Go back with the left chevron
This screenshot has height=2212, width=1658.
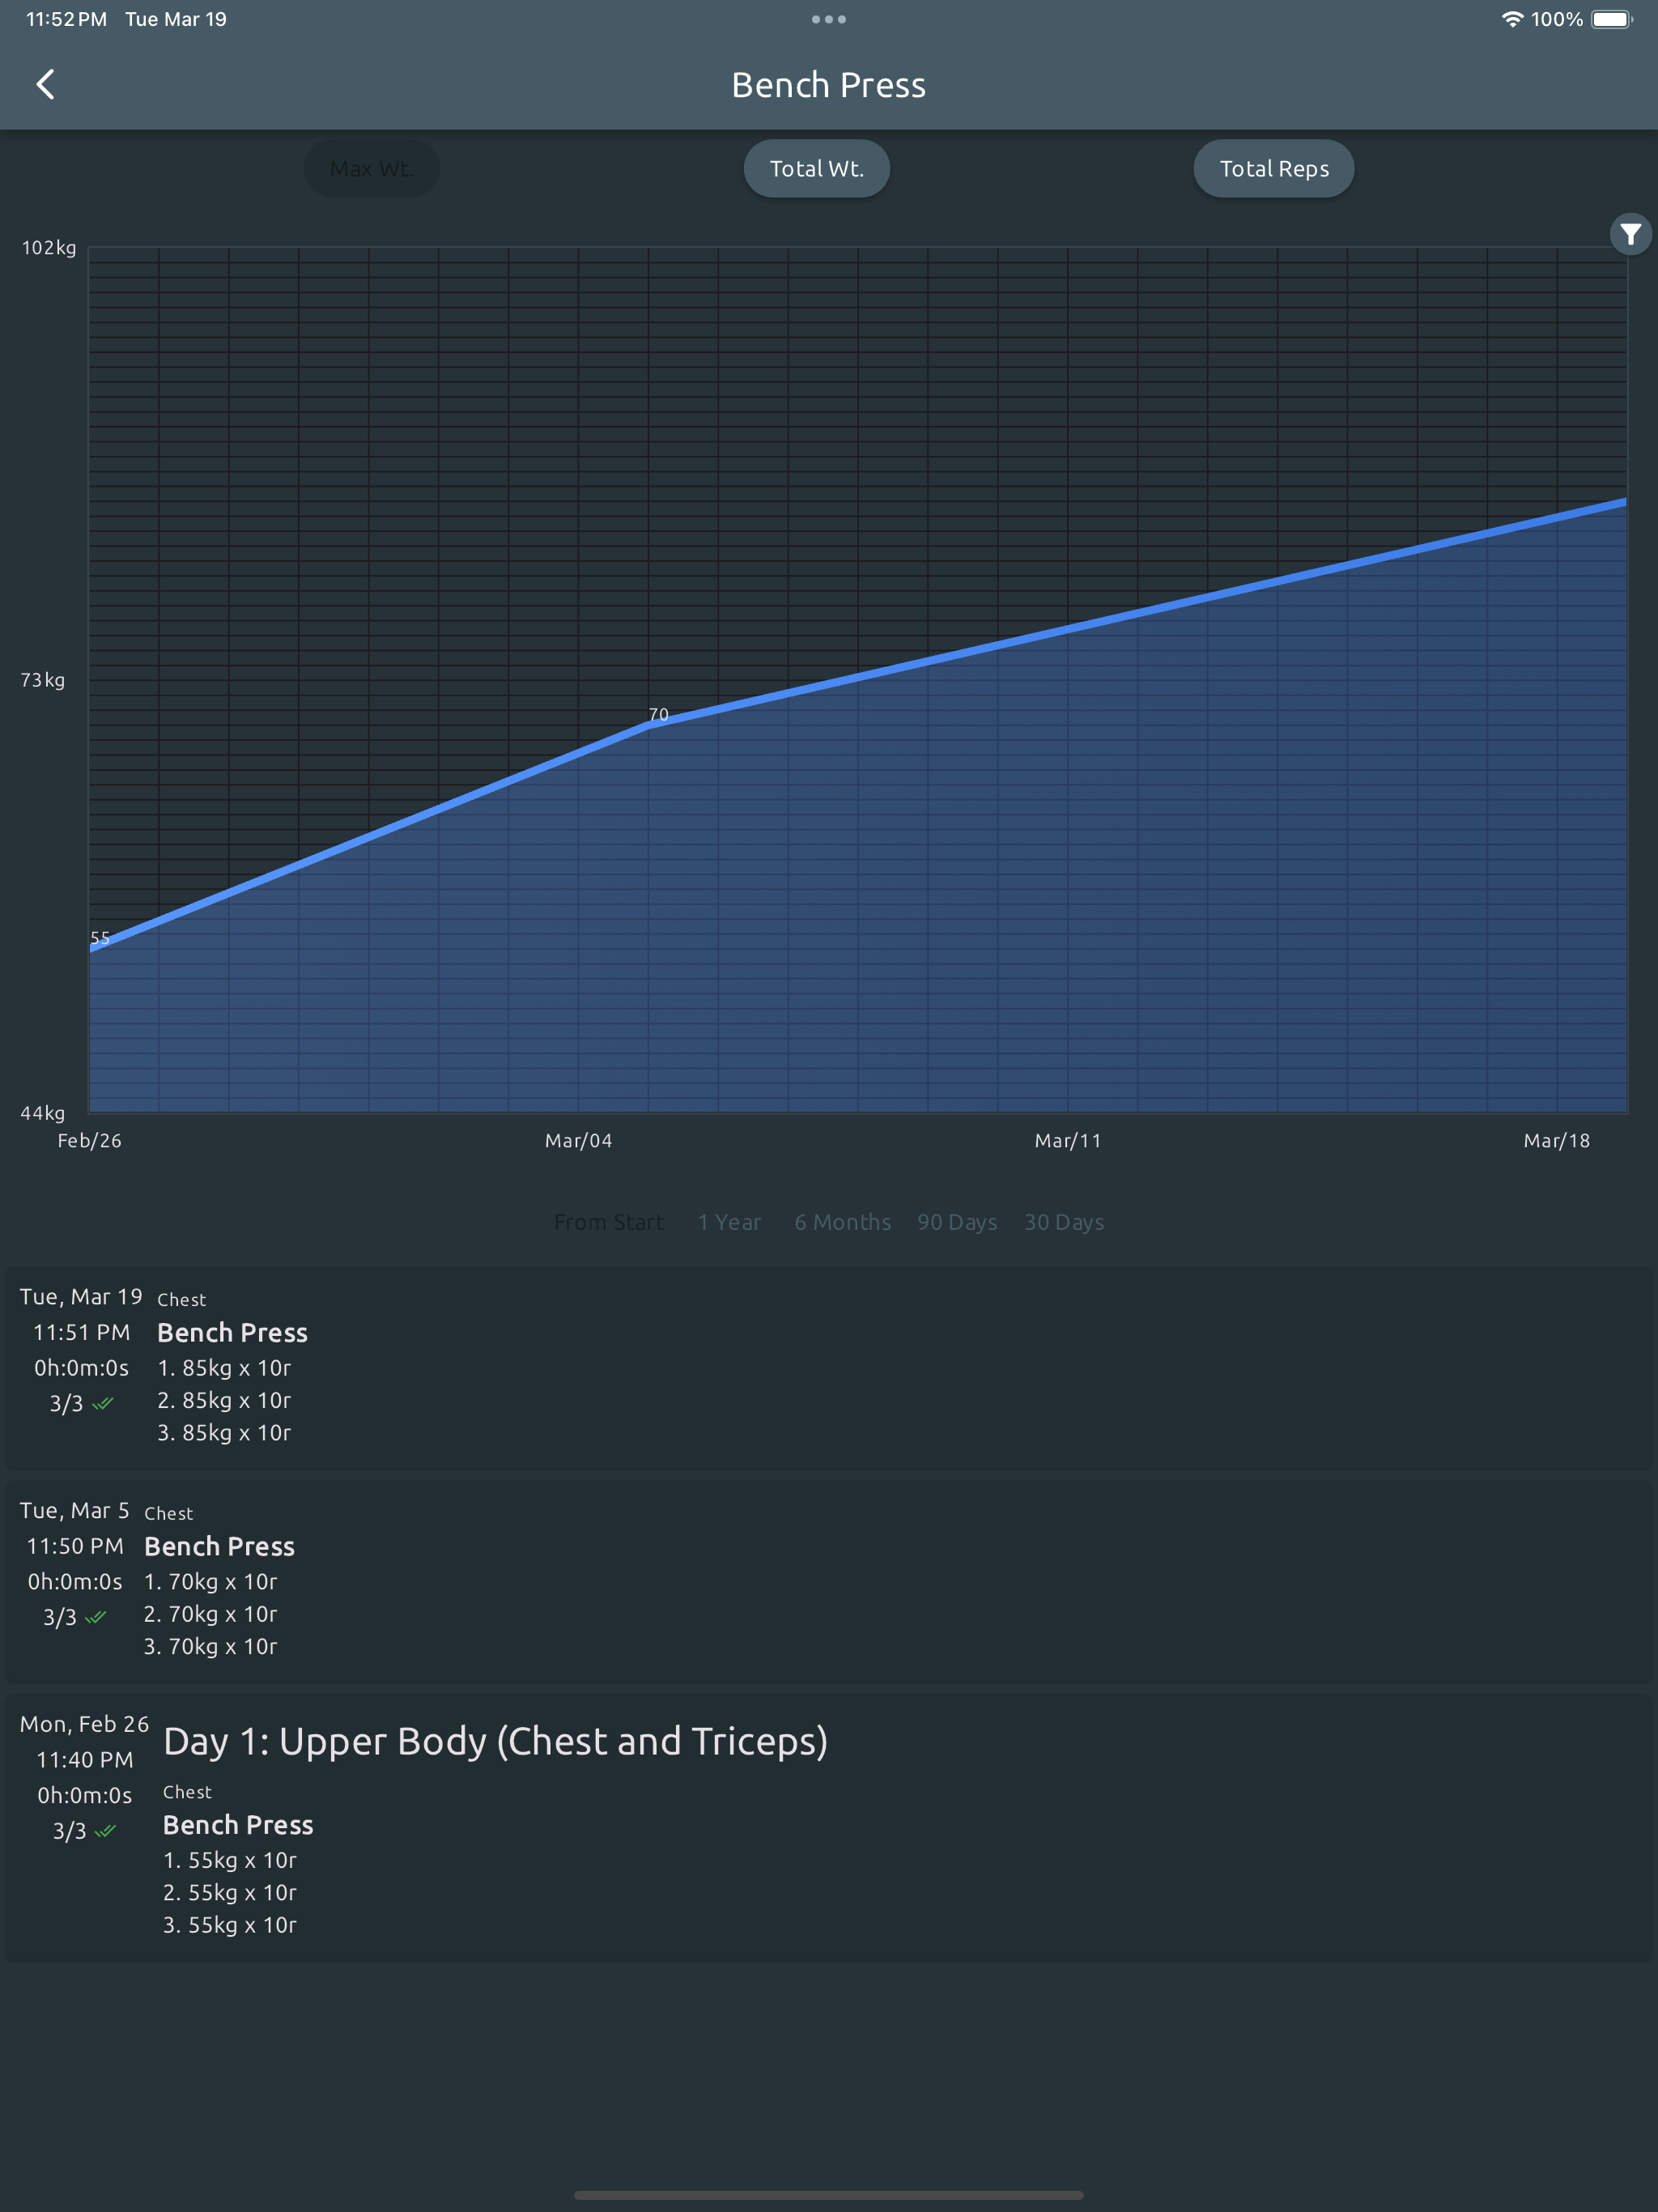pyautogui.click(x=45, y=85)
